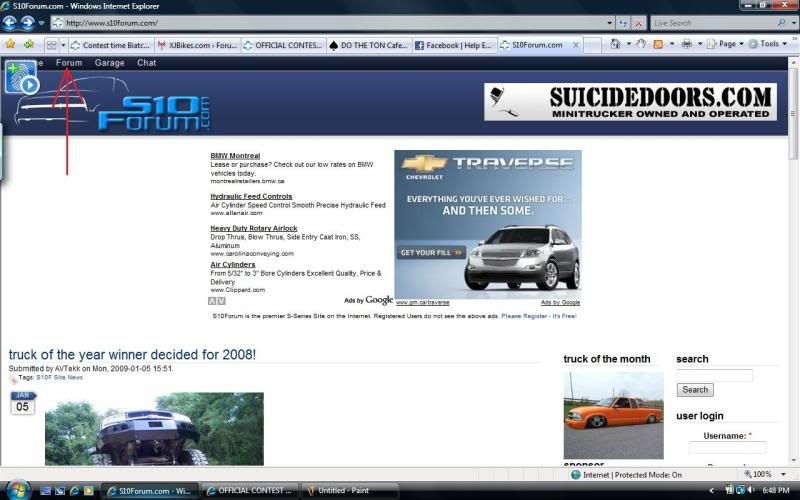The width and height of the screenshot is (800, 500).
Task: Open the Page menu
Action: click(x=726, y=44)
